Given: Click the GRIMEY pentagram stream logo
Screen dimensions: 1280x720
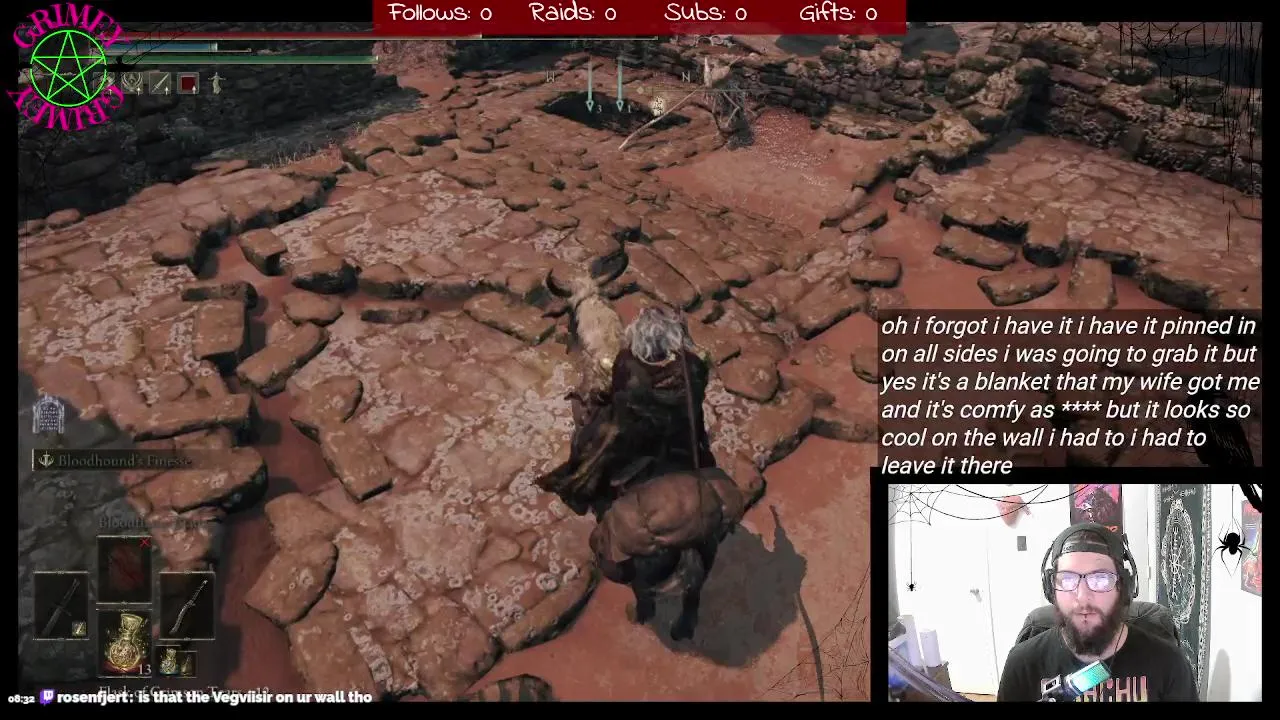Looking at the screenshot, I should [68, 67].
